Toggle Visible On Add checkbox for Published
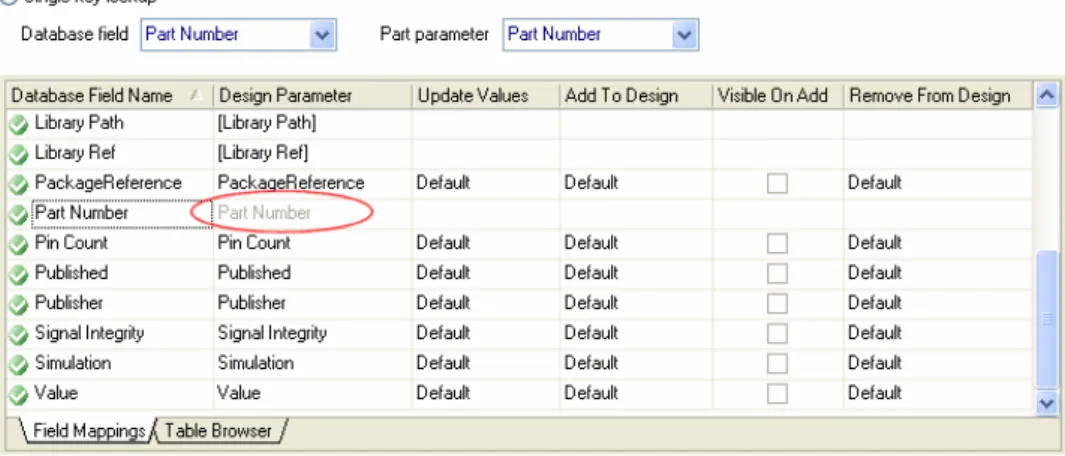The width and height of the screenshot is (1065, 456). click(777, 273)
